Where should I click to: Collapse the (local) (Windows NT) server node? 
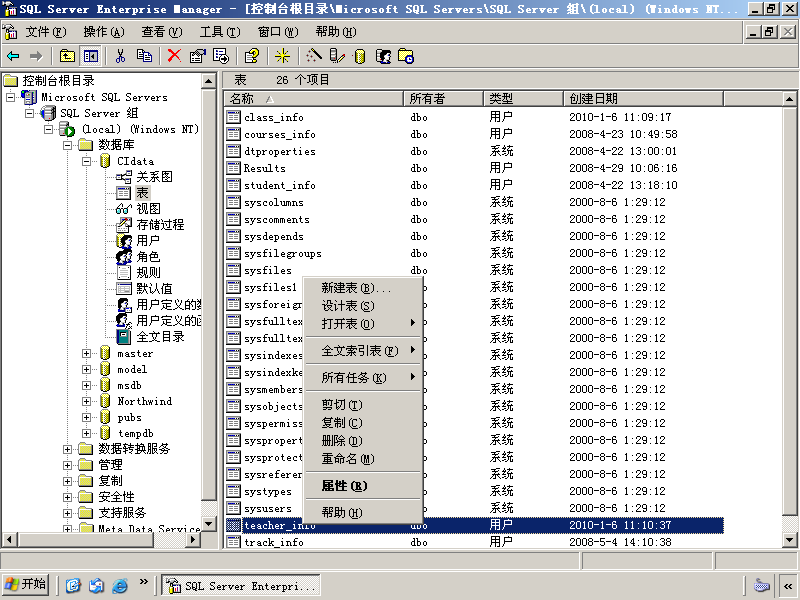click(x=49, y=129)
